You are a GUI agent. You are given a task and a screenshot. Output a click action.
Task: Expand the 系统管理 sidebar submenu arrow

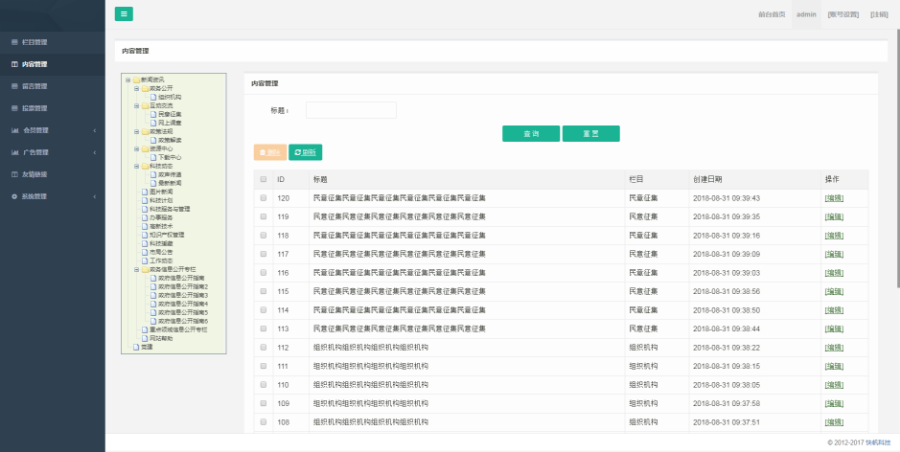click(x=95, y=196)
